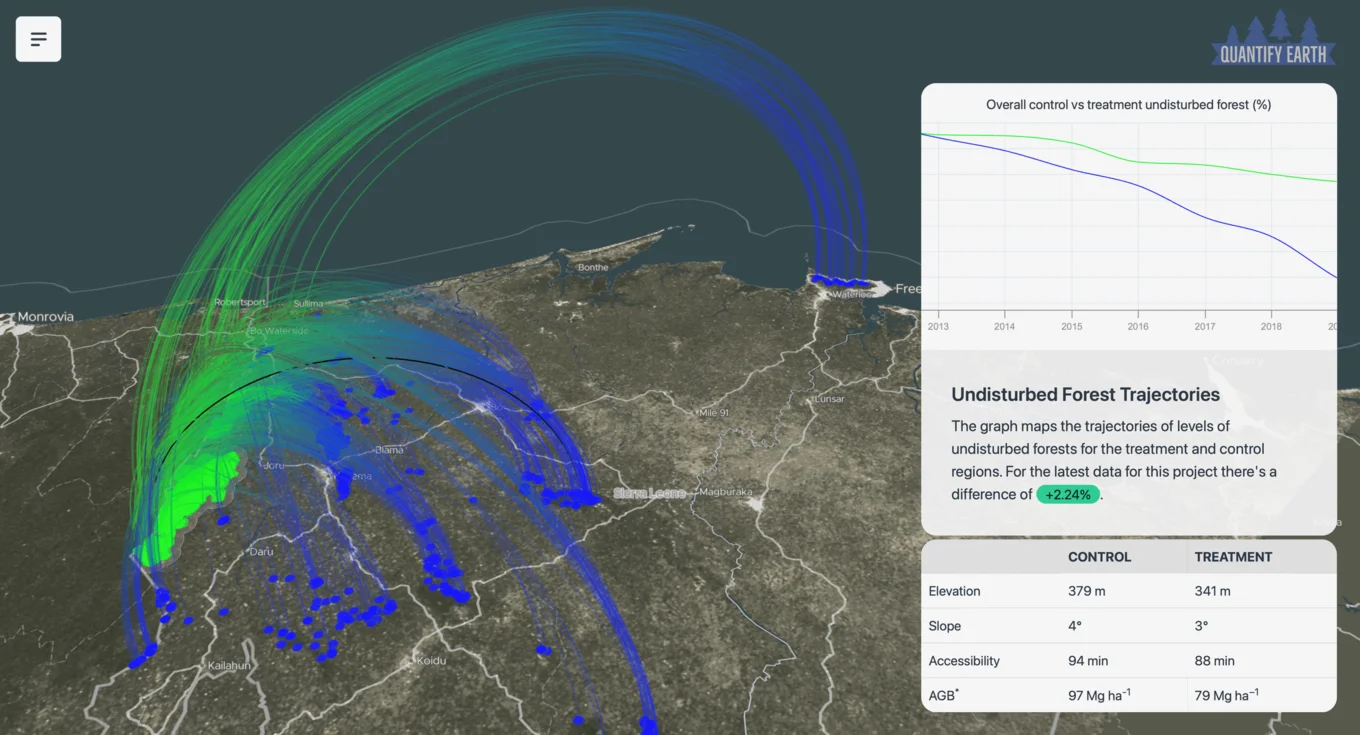The width and height of the screenshot is (1360, 735).
Task: Click the chart title about undisturbed forest percentage
Action: click(1129, 104)
